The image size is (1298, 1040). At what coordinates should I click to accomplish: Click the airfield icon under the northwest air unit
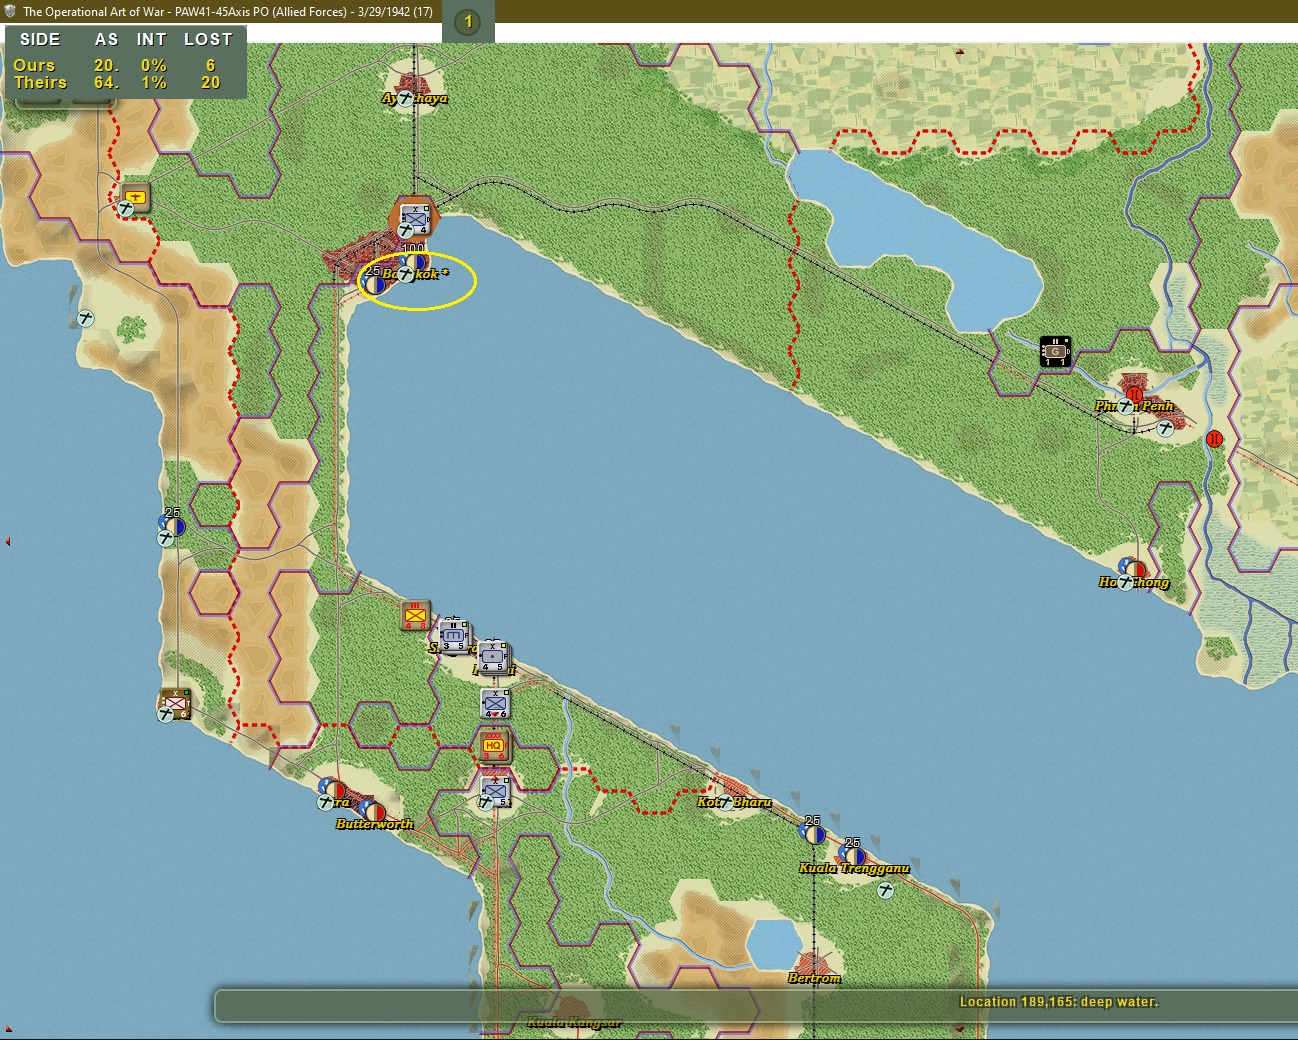pos(126,208)
